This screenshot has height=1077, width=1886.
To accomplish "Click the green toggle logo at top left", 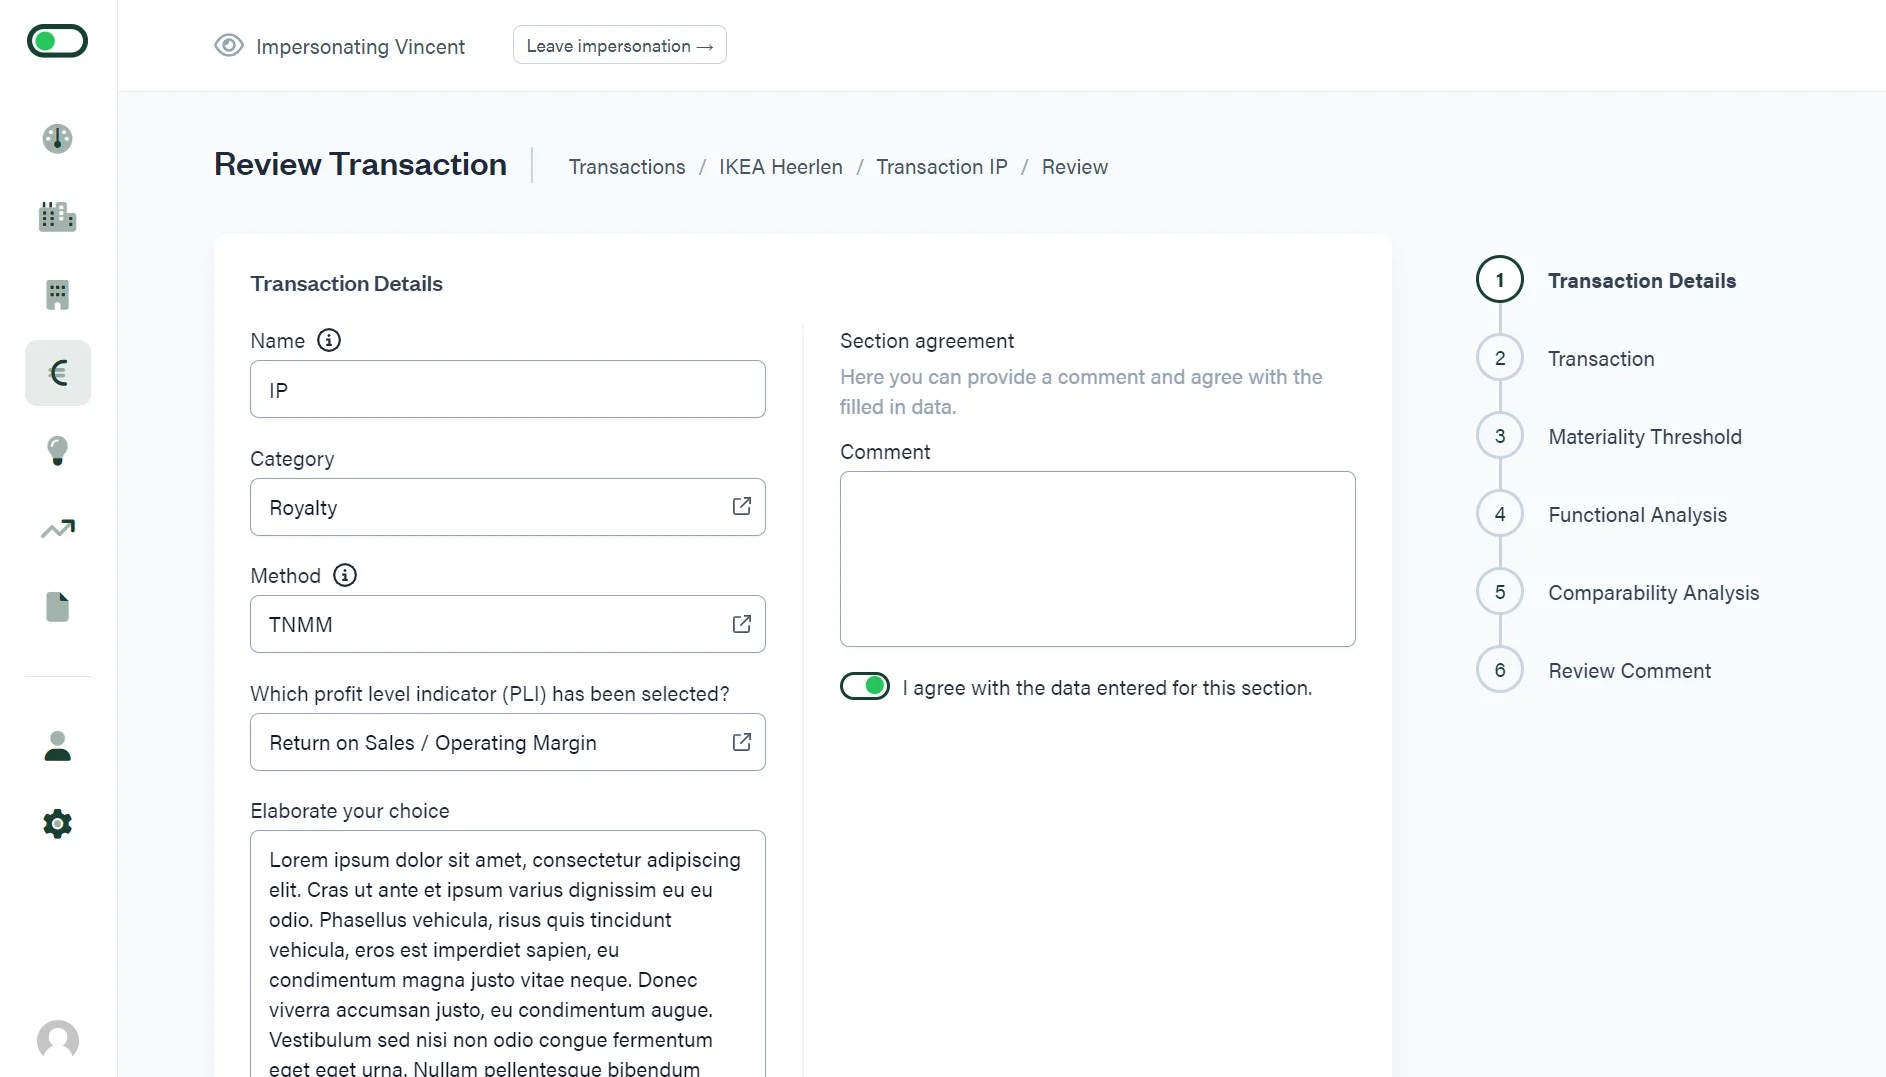I will 58,42.
